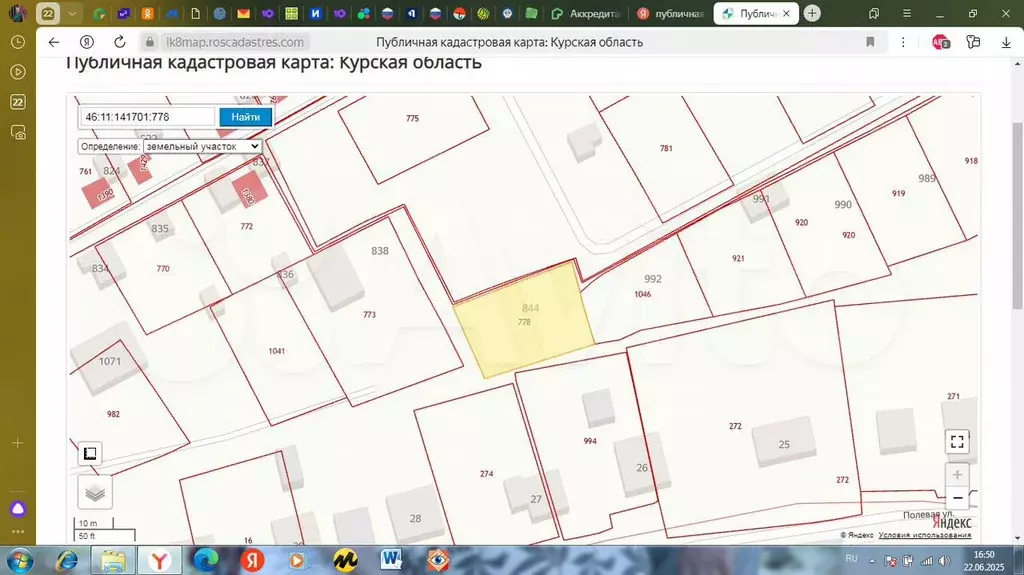Click parcel number 994 on map

click(590, 441)
